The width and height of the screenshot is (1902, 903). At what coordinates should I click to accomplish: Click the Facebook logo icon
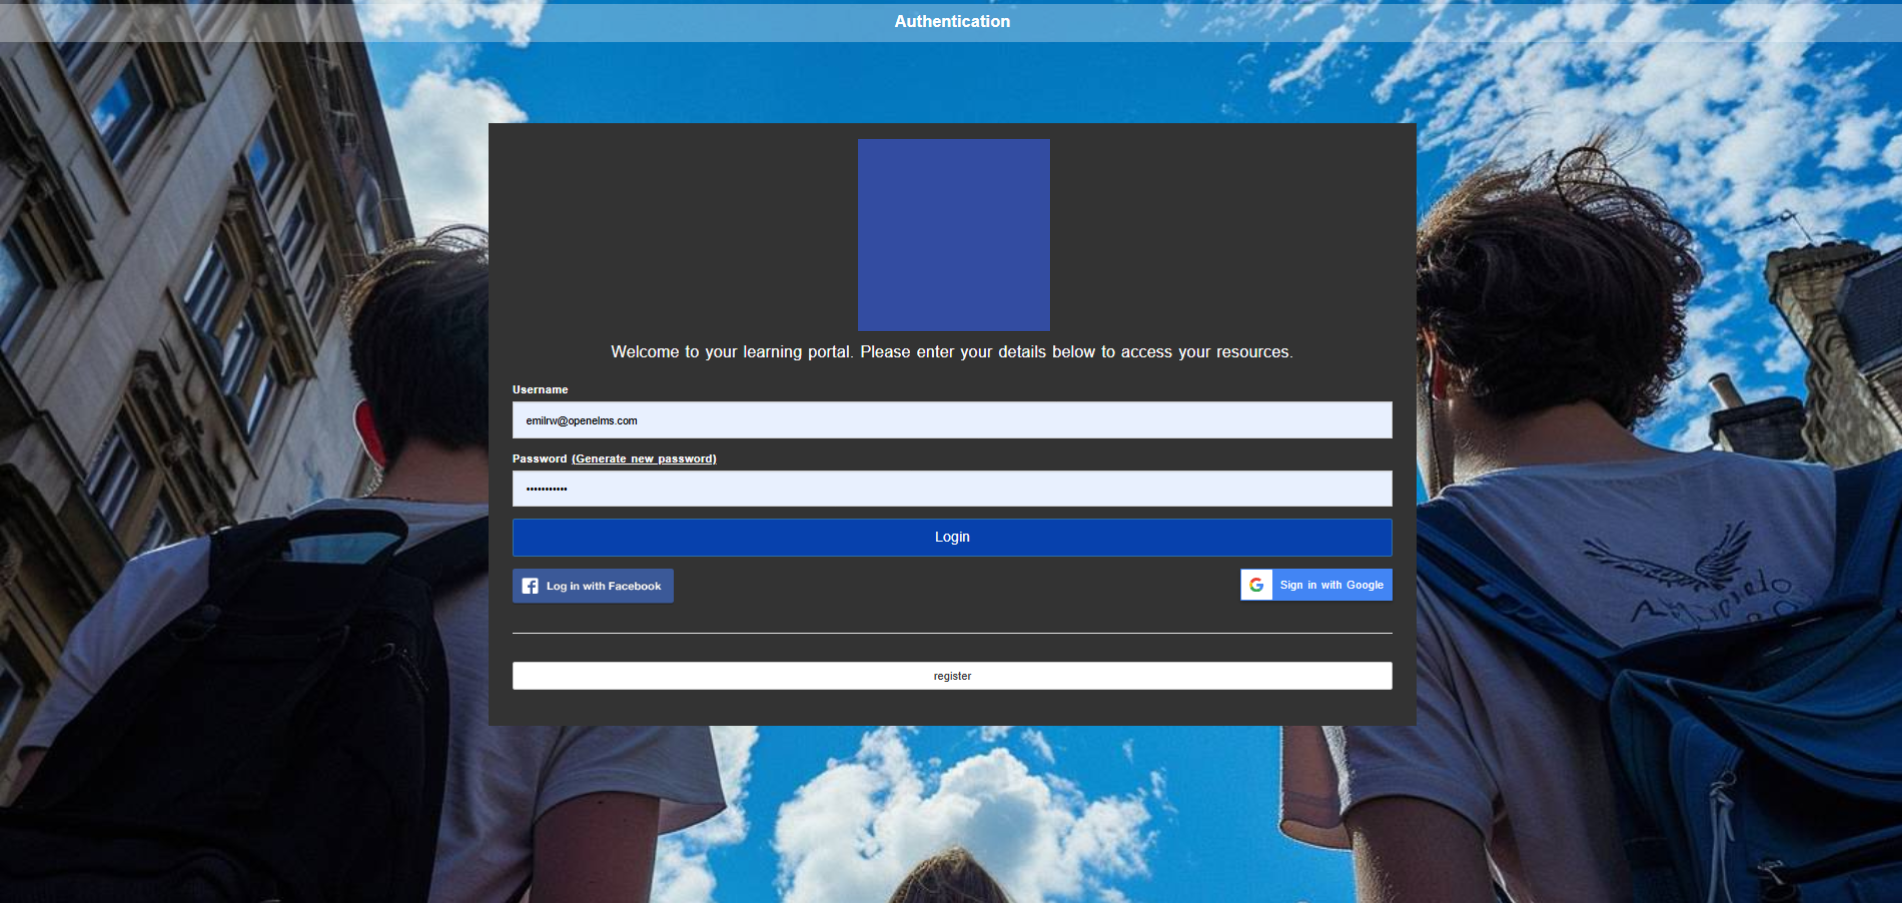pyautogui.click(x=530, y=586)
